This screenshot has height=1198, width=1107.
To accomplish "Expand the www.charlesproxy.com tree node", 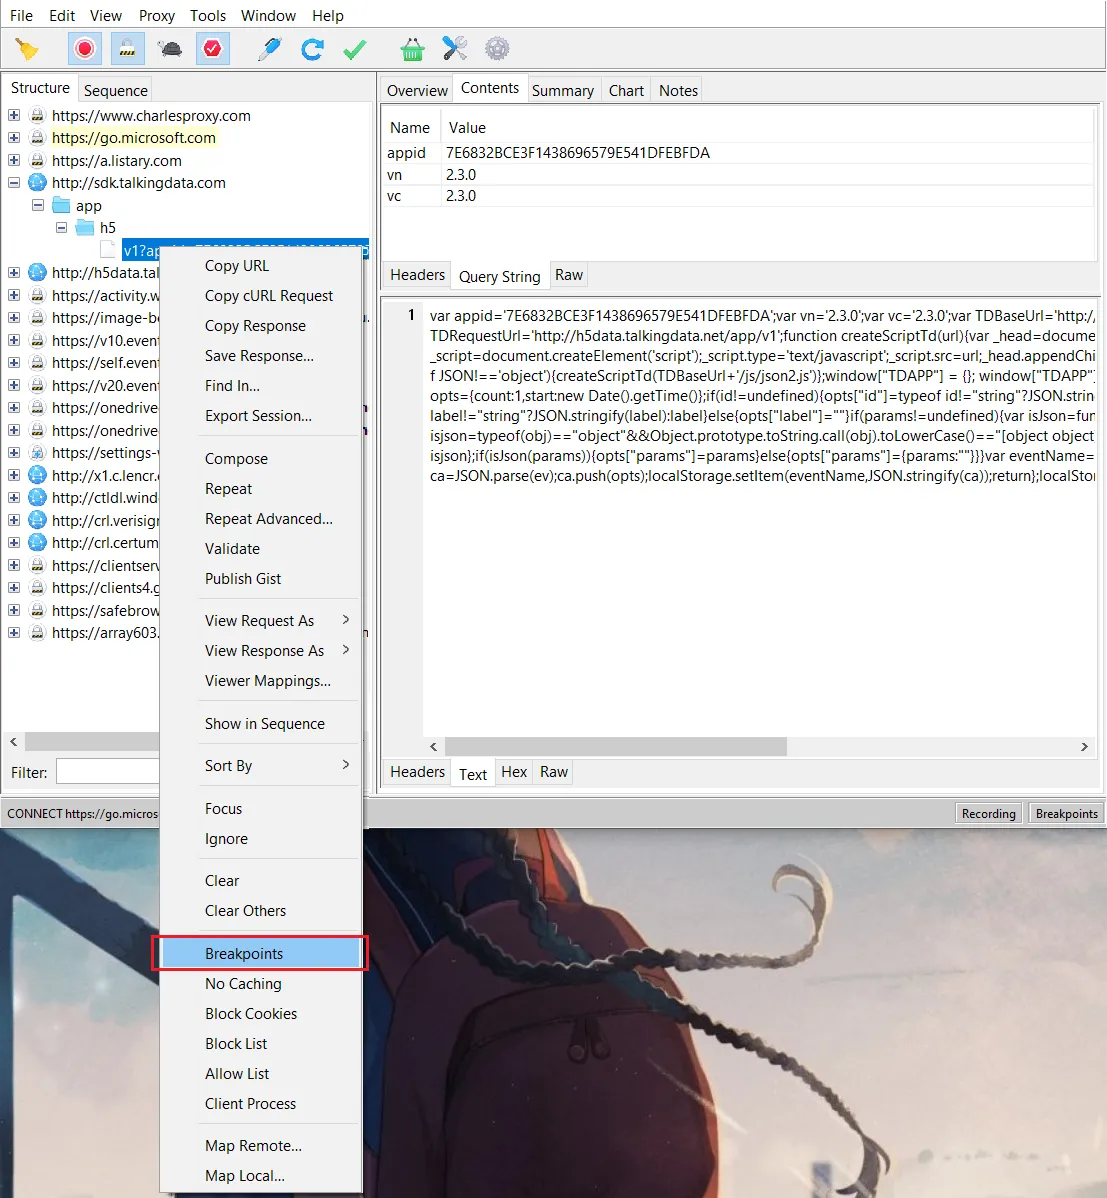I will tap(14, 115).
